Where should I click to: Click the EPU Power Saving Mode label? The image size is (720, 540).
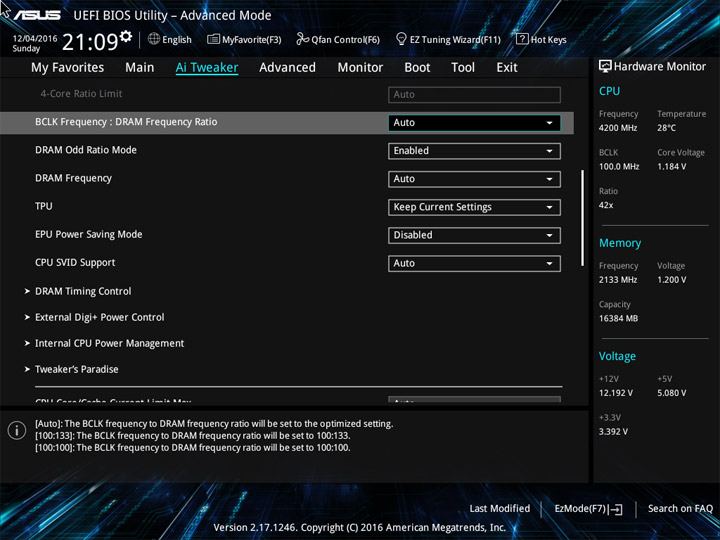coord(89,234)
